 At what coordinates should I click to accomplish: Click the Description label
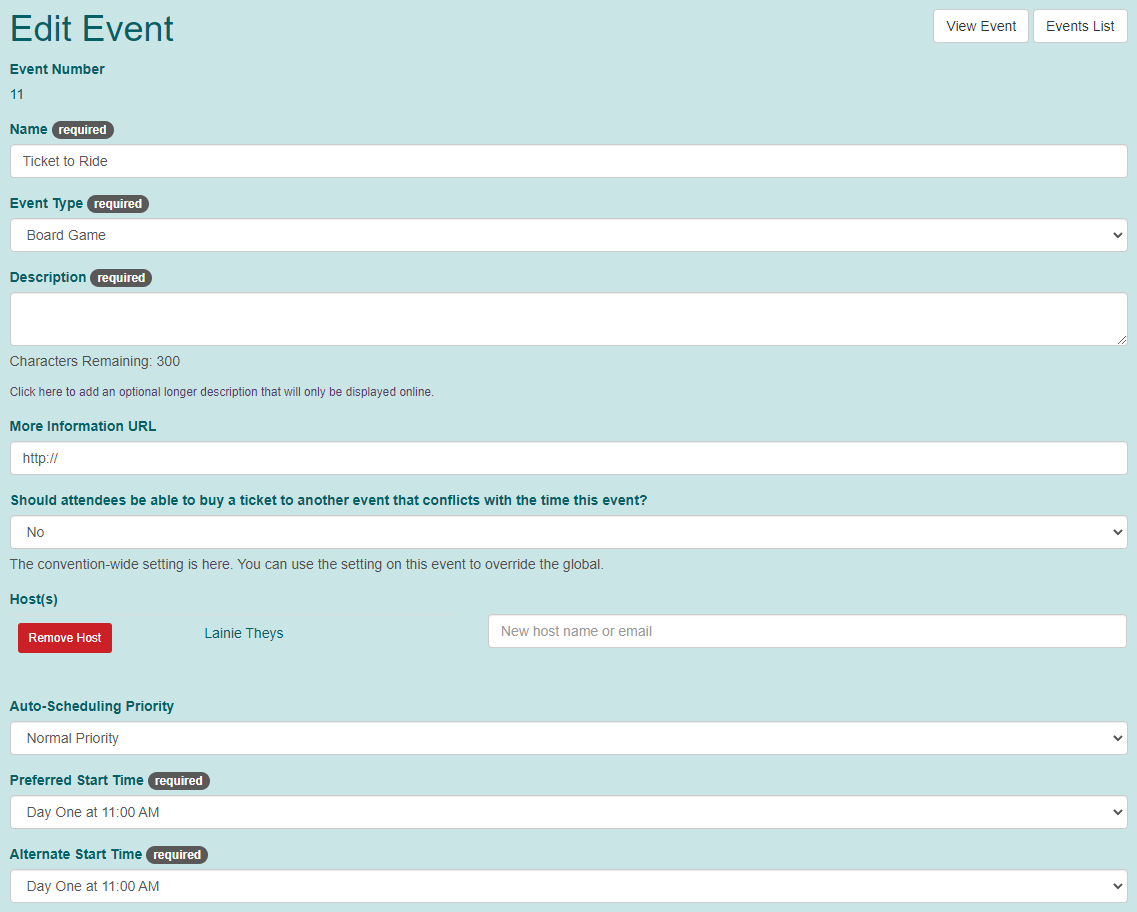tap(48, 277)
